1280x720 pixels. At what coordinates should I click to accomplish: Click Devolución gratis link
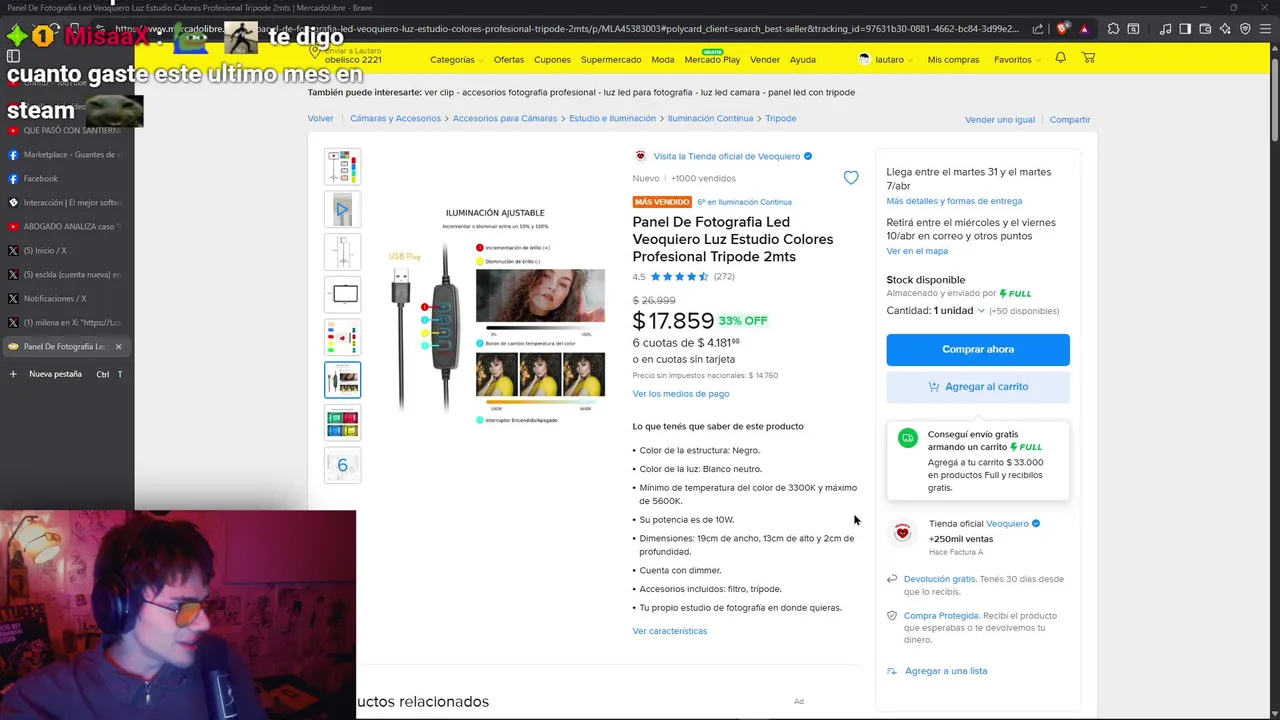coord(940,579)
